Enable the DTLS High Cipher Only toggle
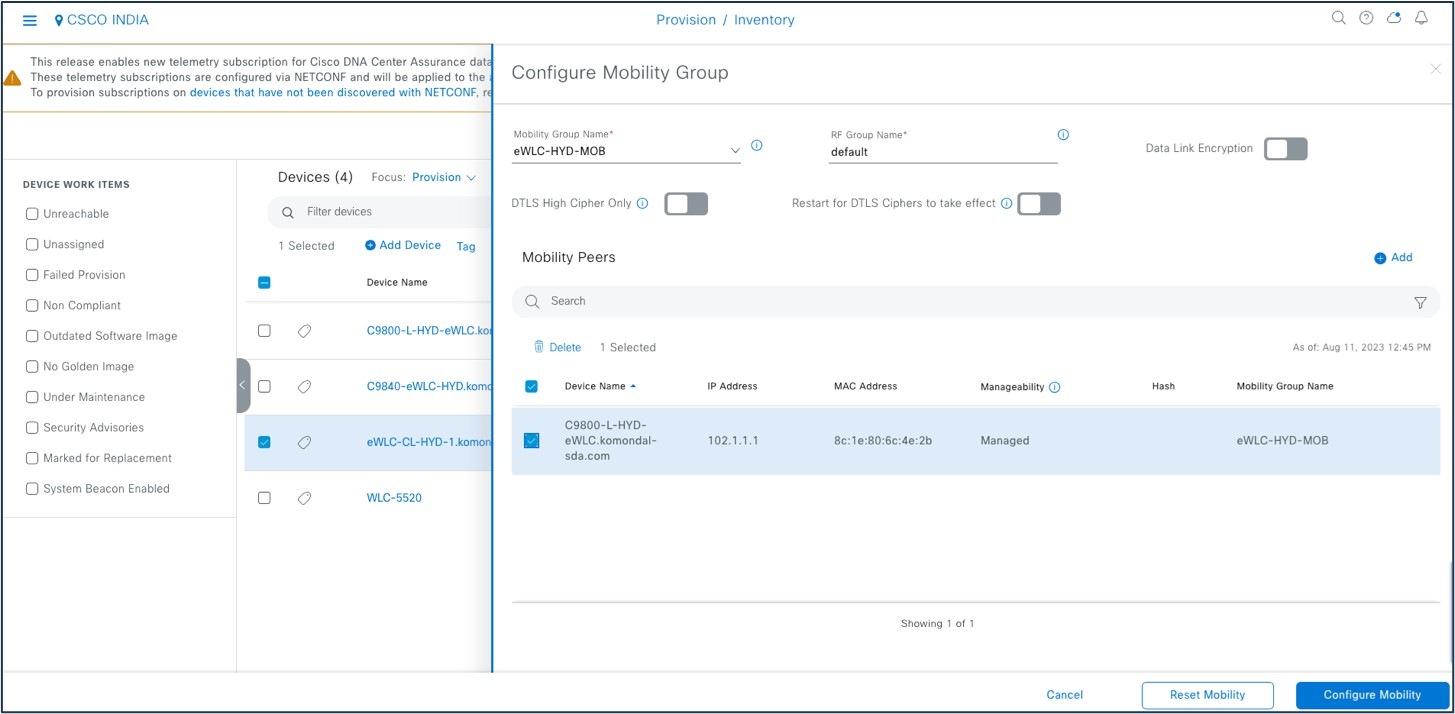The image size is (1455, 714). tap(687, 203)
